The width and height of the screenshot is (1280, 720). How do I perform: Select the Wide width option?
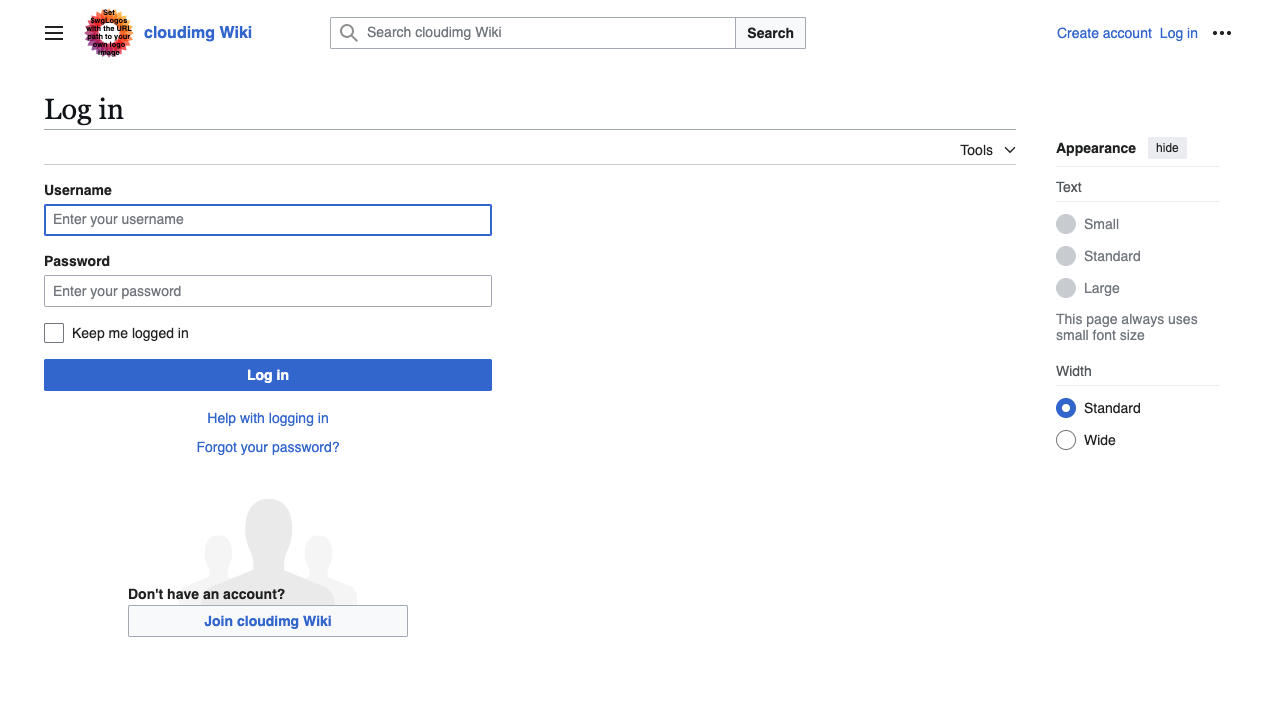click(x=1066, y=440)
